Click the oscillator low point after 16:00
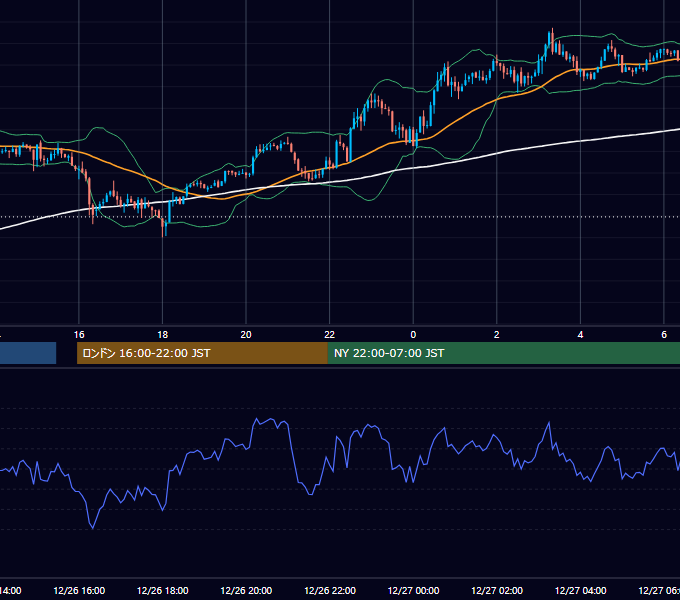 (93, 528)
